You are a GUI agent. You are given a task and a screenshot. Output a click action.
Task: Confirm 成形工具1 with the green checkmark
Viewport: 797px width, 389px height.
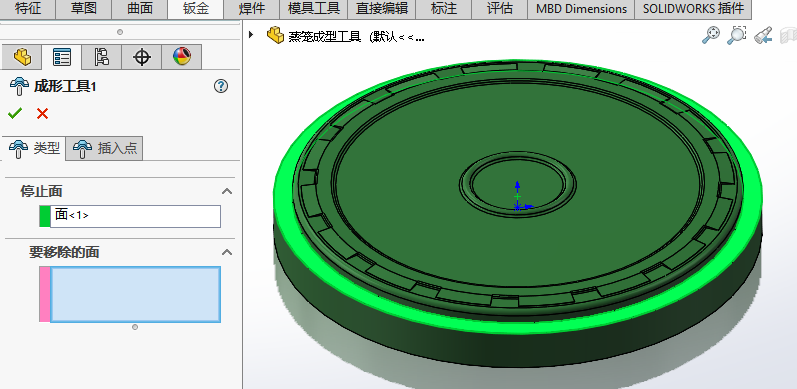click(15, 113)
